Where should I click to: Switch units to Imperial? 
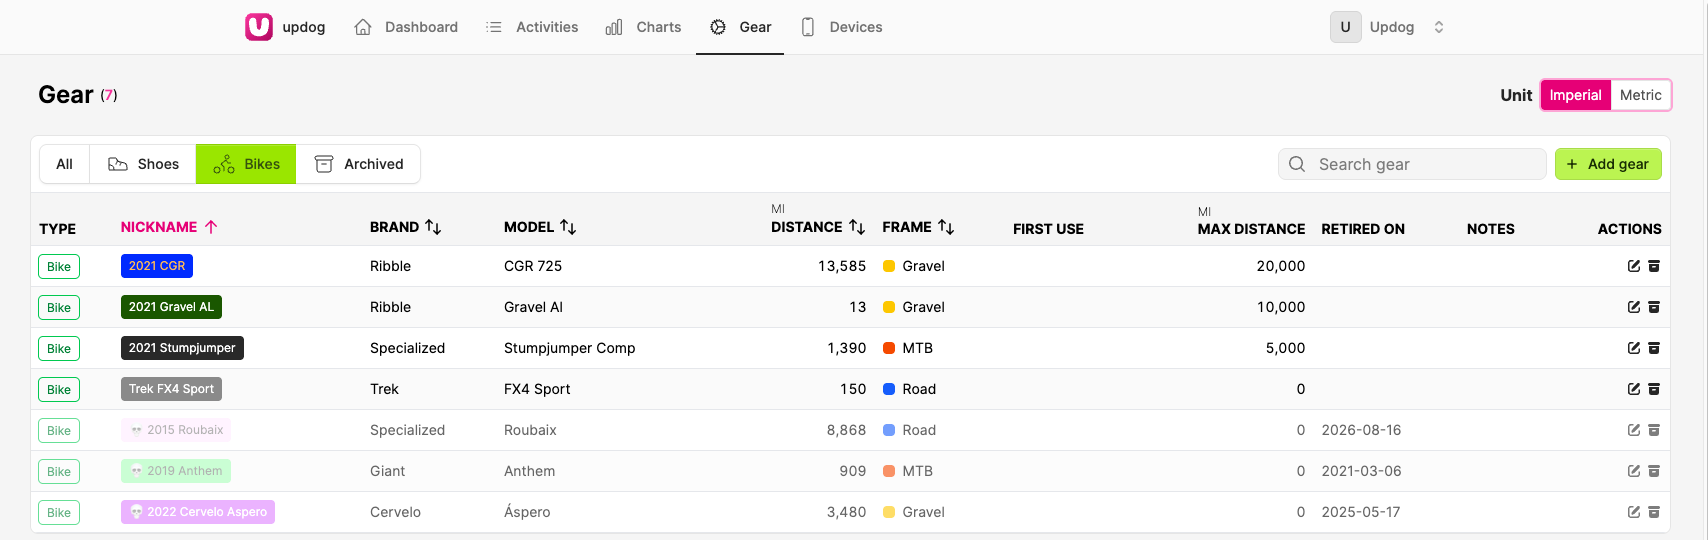(x=1576, y=95)
